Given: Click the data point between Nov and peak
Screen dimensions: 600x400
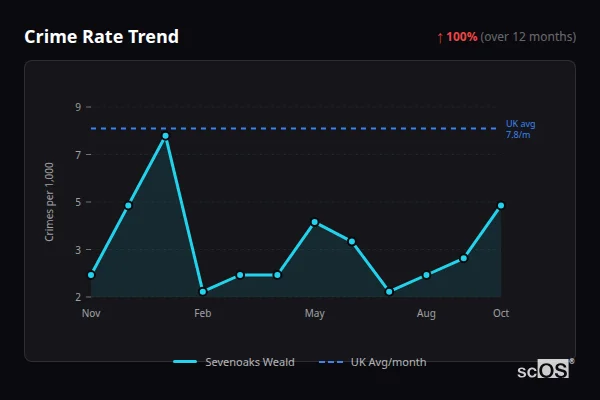Looking at the screenshot, I should coord(128,205).
